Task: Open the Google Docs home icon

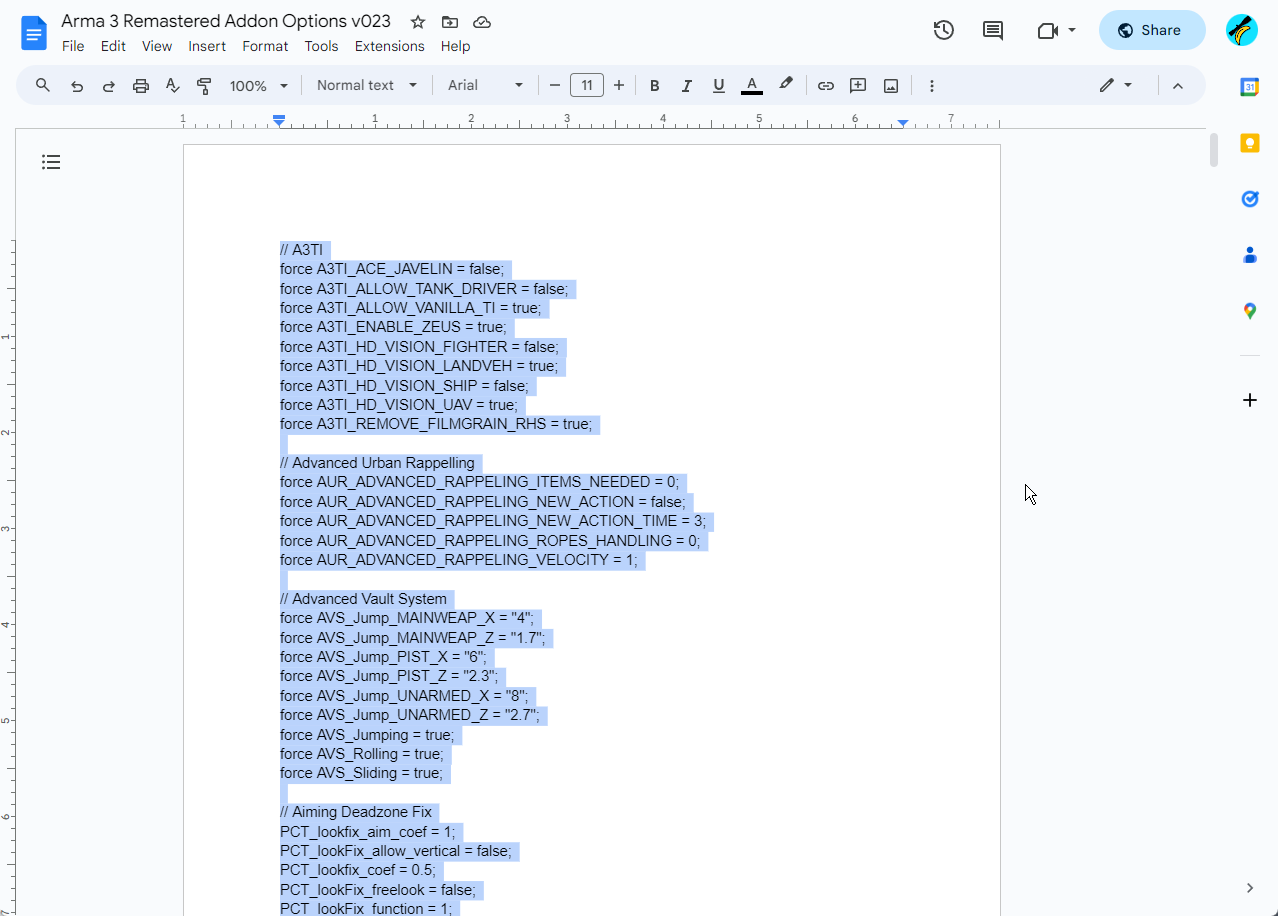Action: tap(34, 33)
